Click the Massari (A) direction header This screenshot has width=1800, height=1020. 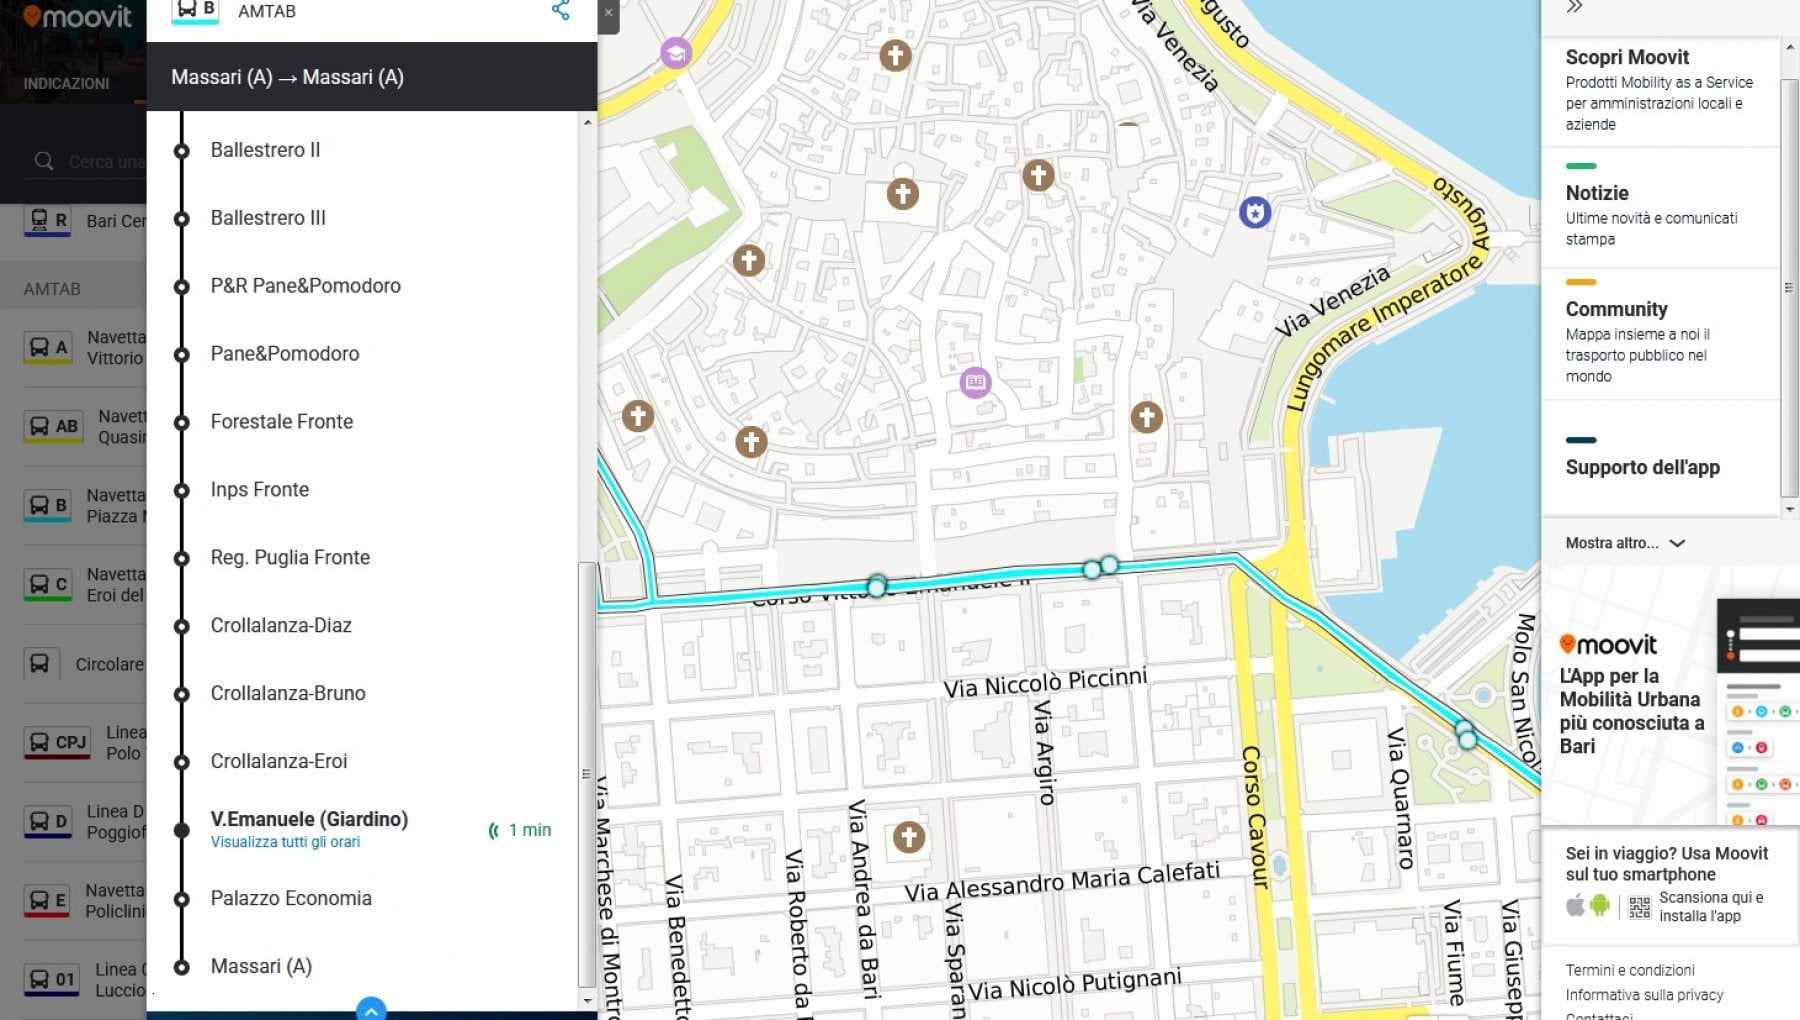click(x=372, y=77)
